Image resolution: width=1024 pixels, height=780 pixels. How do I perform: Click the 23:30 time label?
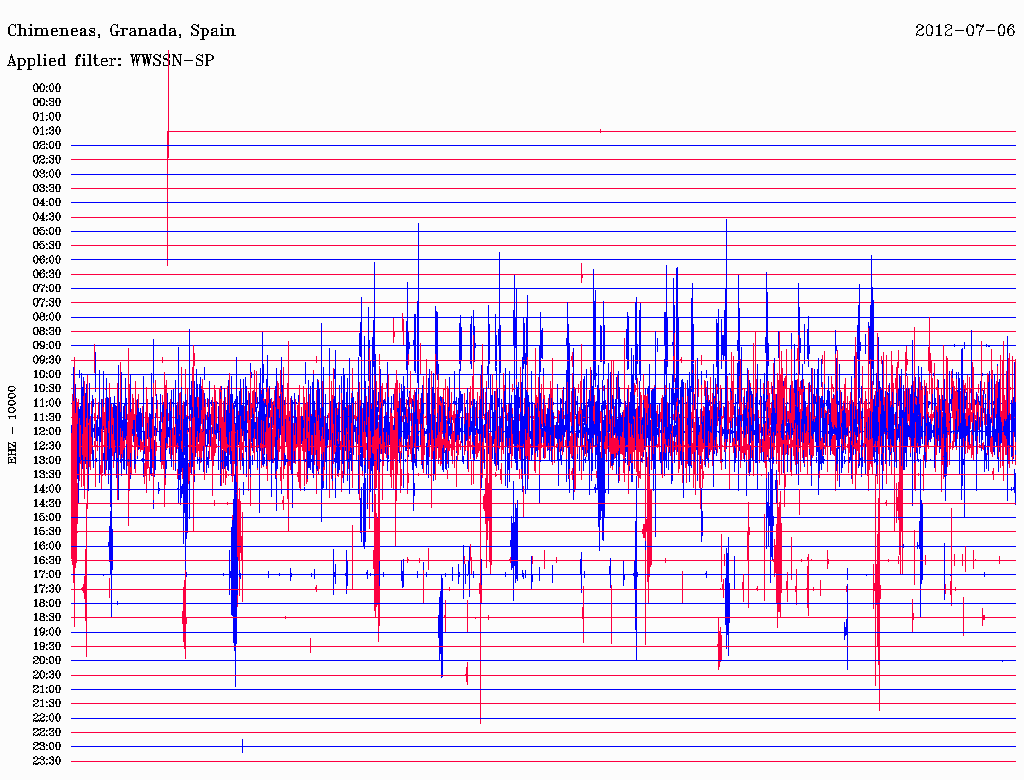pyautogui.click(x=47, y=761)
